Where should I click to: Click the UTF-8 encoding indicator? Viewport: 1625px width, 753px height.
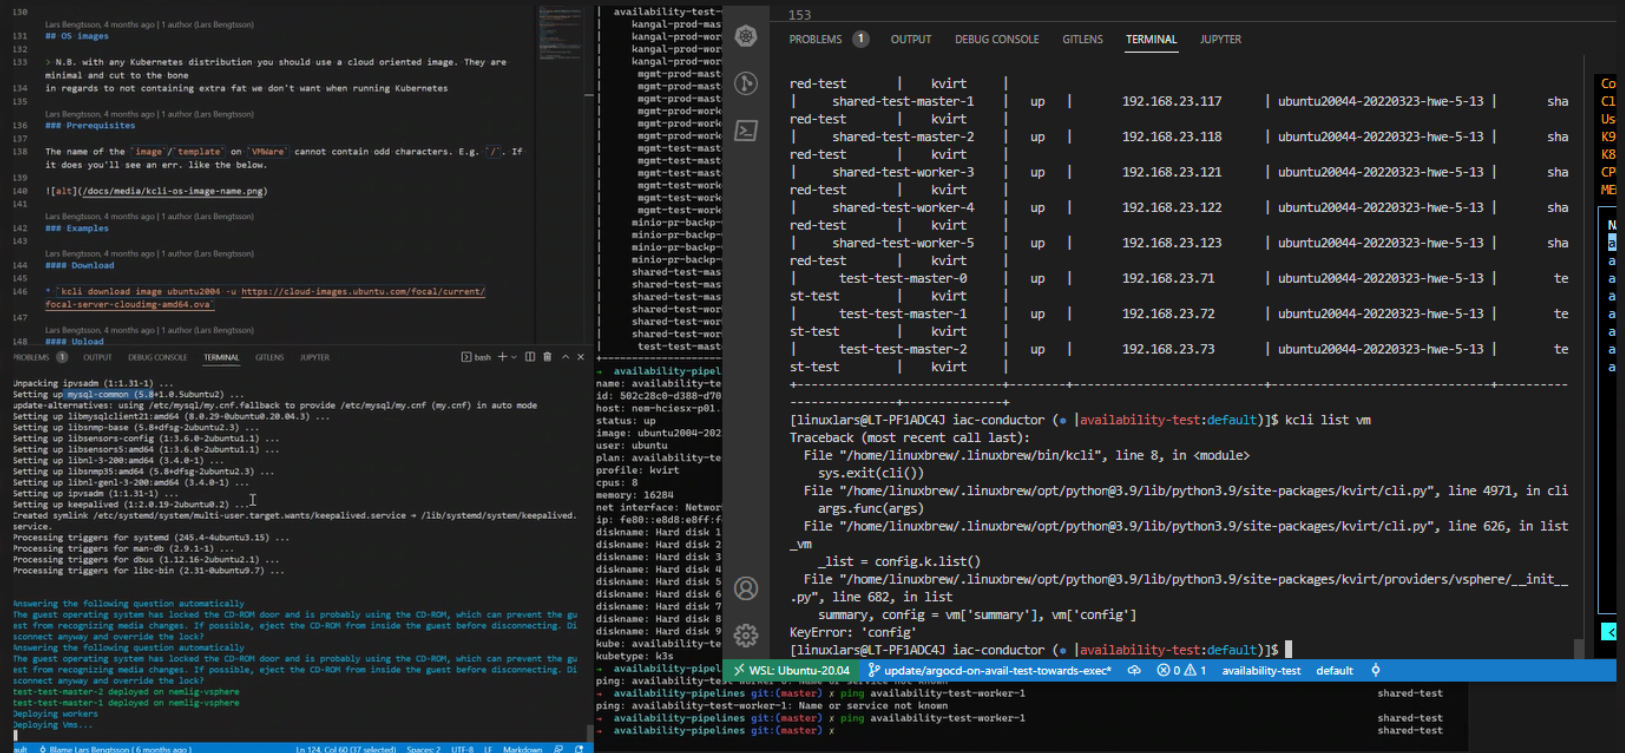[462, 748]
